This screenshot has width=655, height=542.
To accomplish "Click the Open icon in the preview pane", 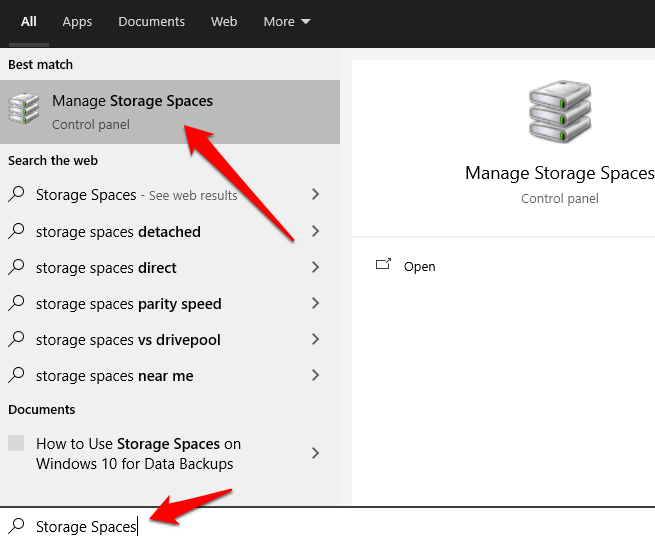I will click(383, 266).
